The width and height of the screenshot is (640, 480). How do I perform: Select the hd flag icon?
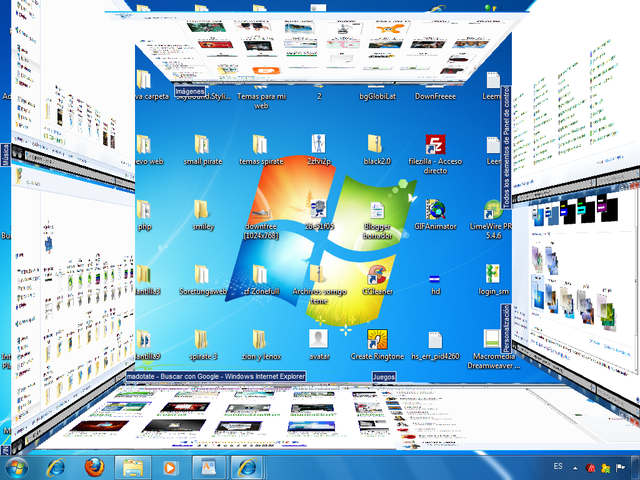click(x=435, y=284)
